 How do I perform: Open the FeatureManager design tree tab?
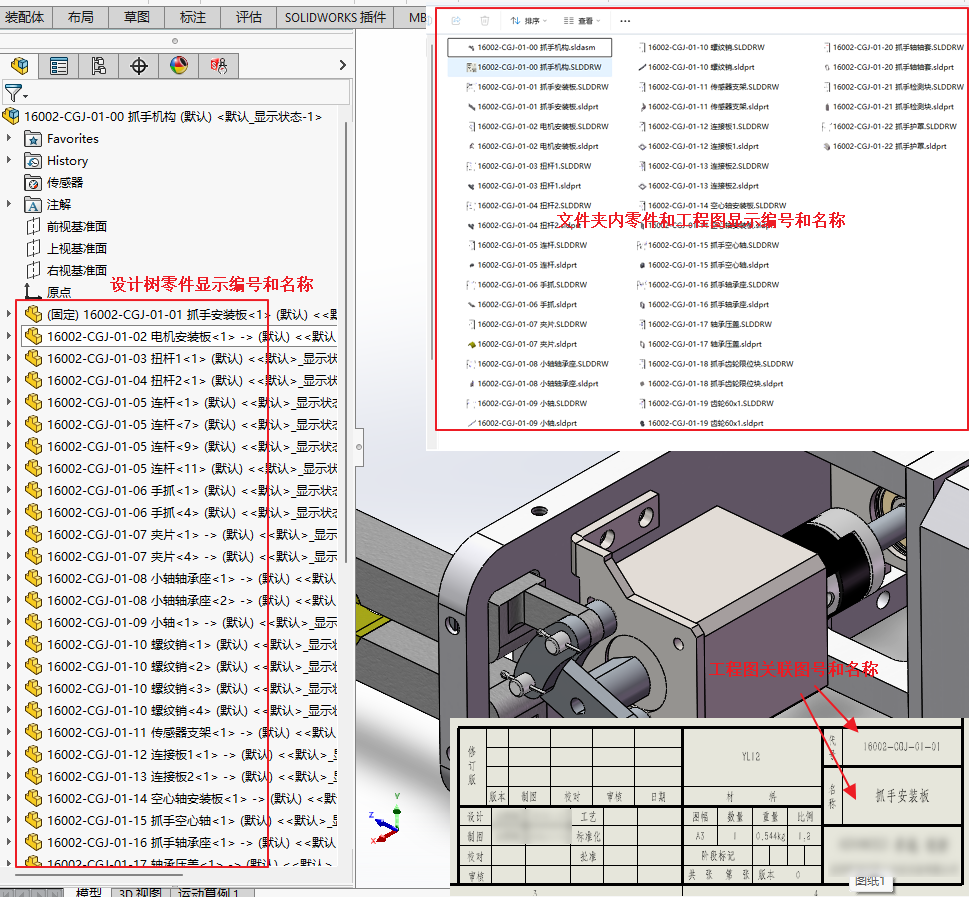coord(19,66)
